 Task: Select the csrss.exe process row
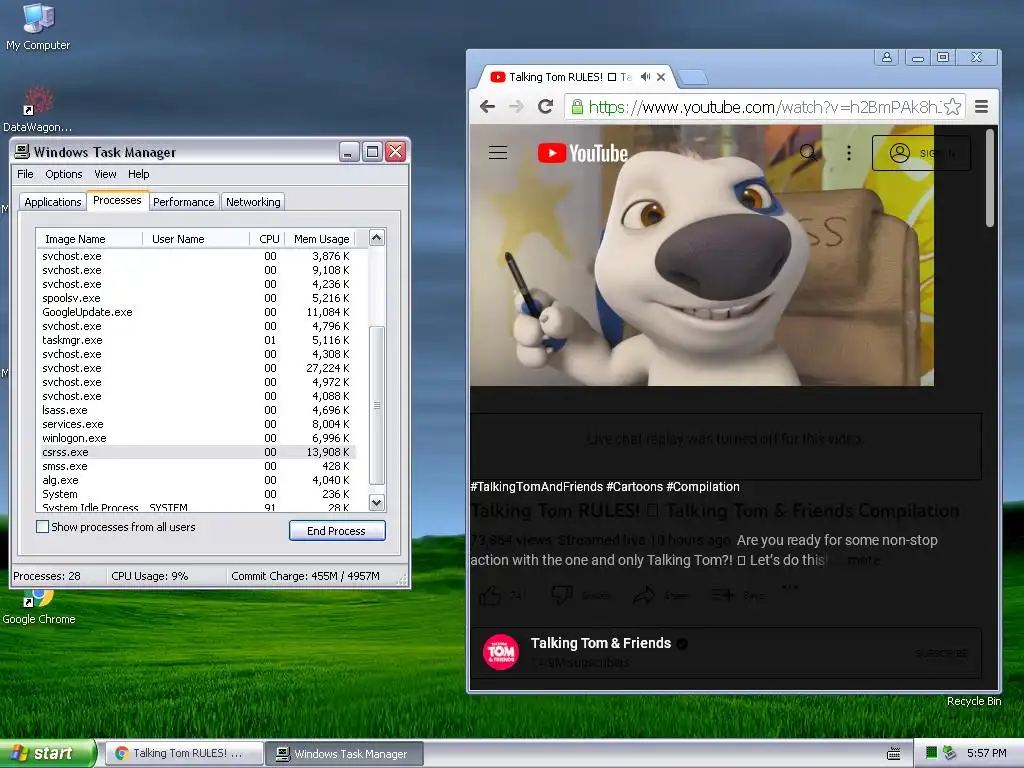coord(196,452)
